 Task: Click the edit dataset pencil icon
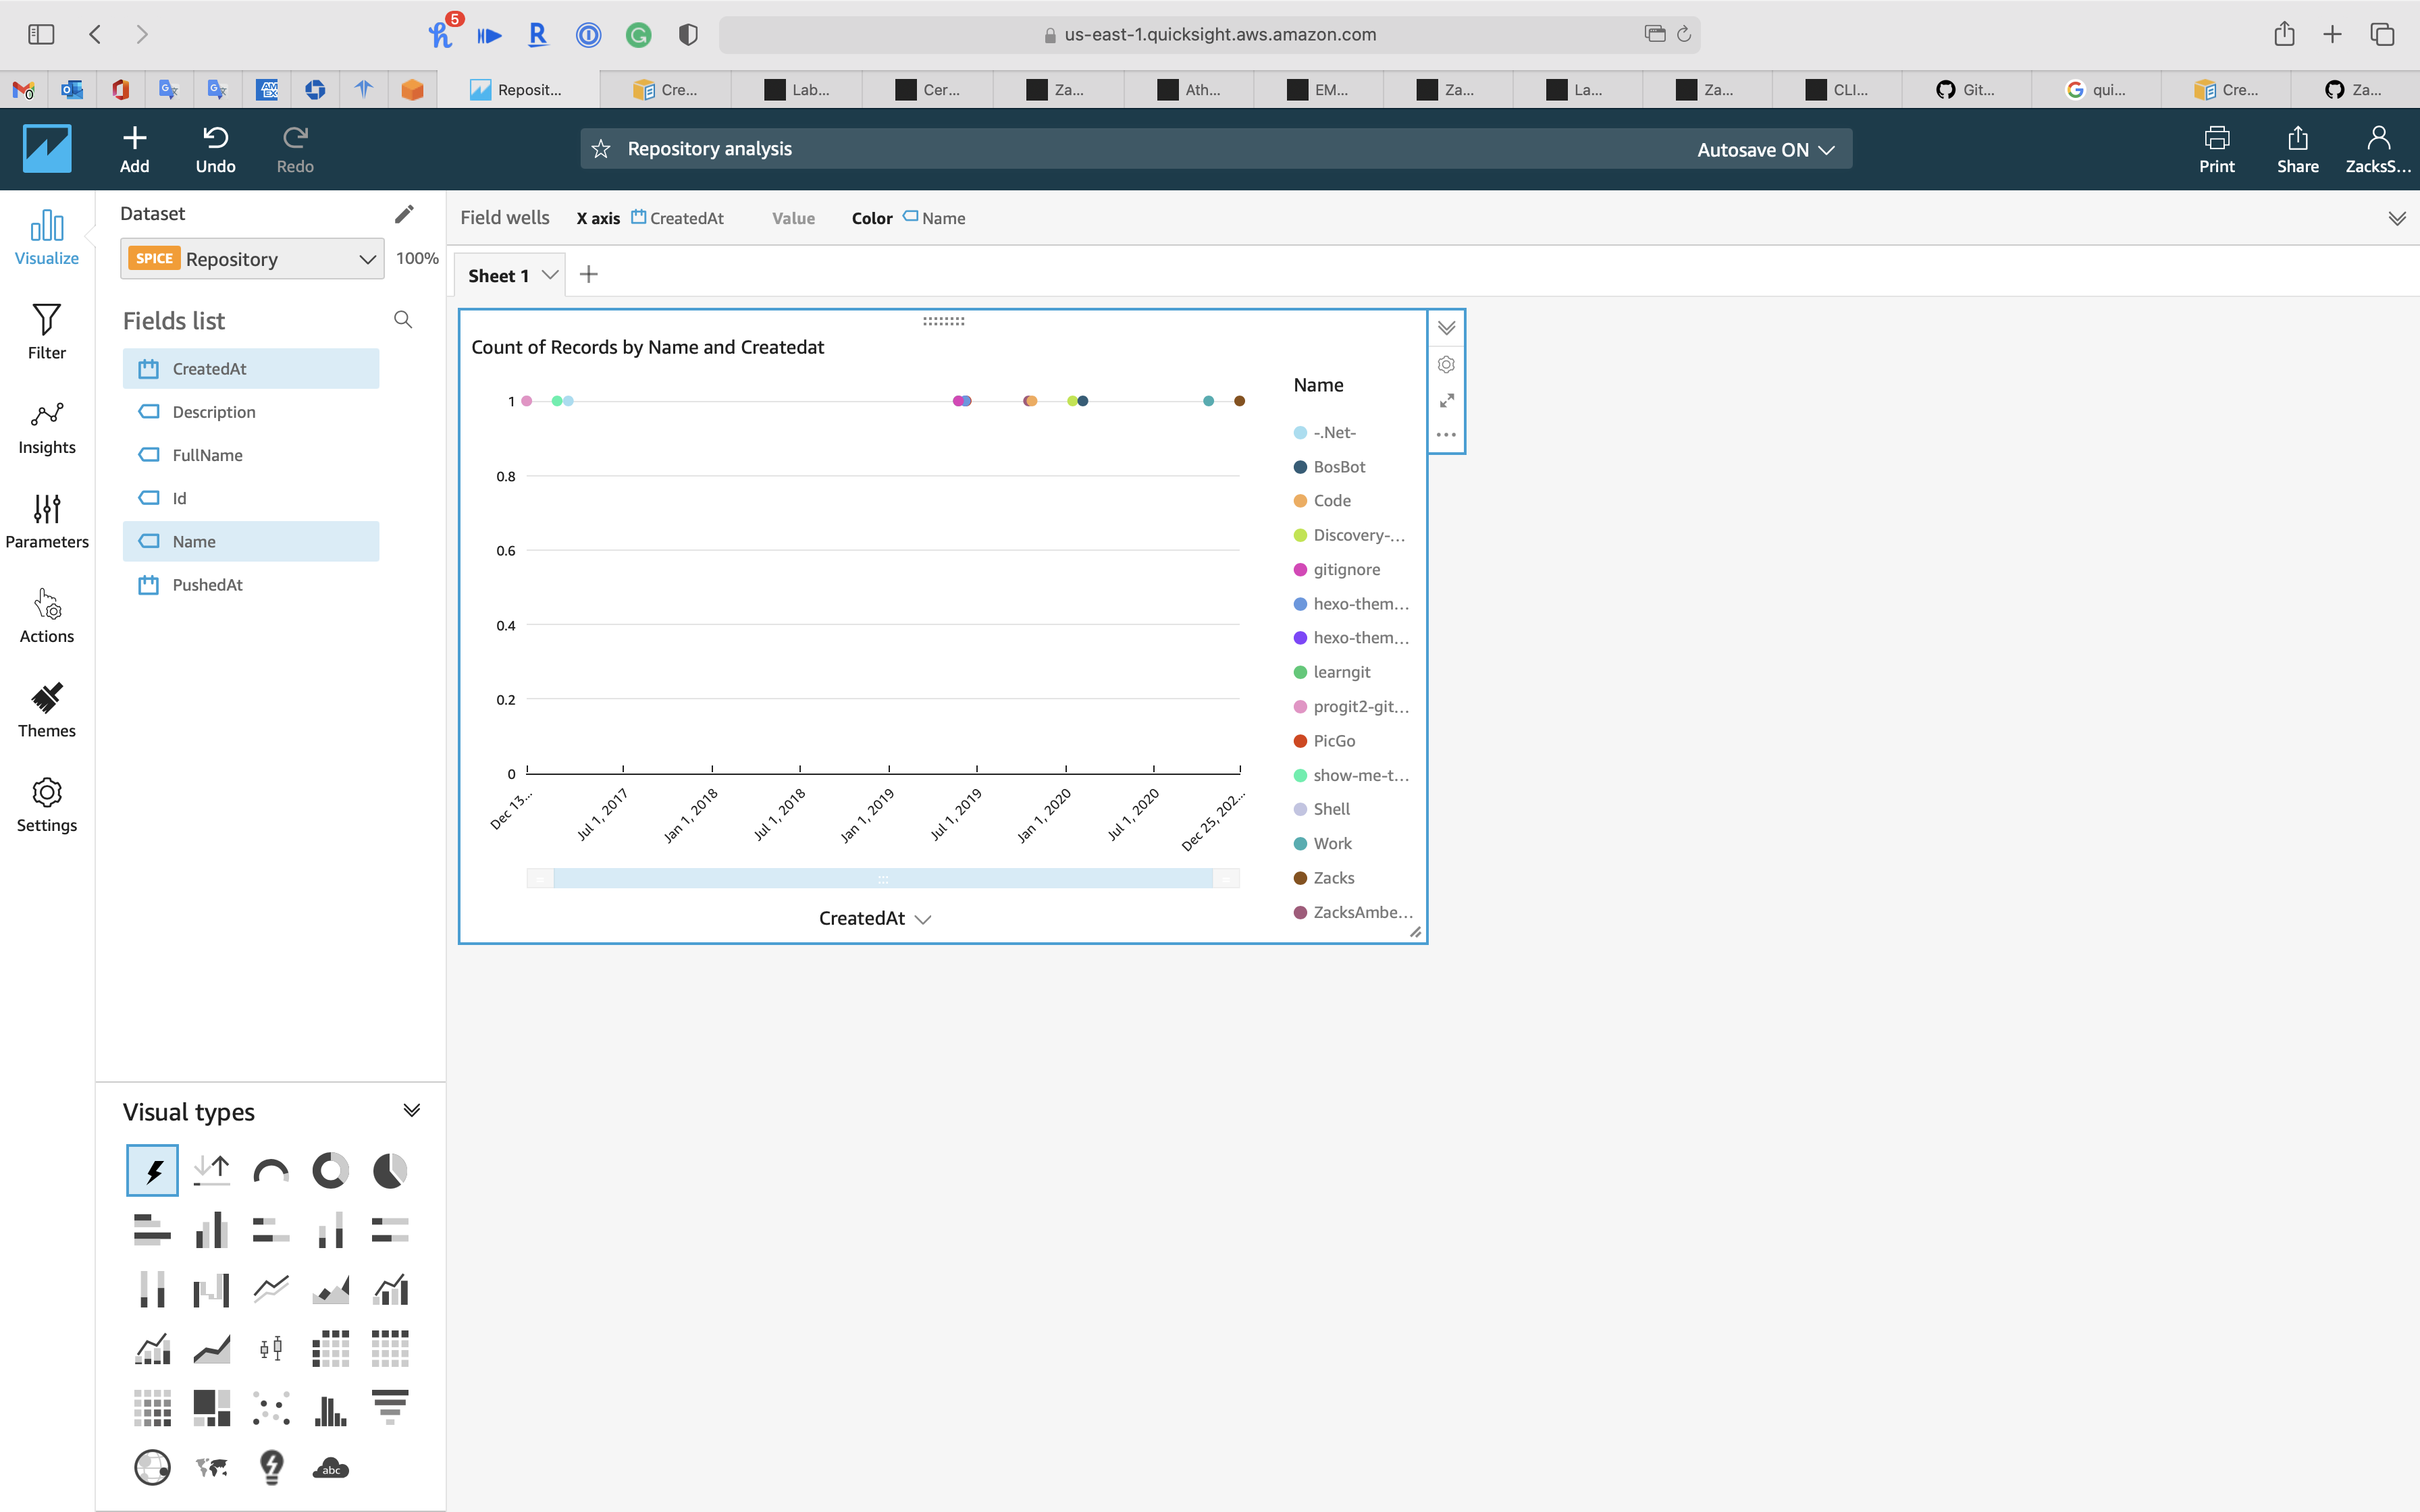404,214
